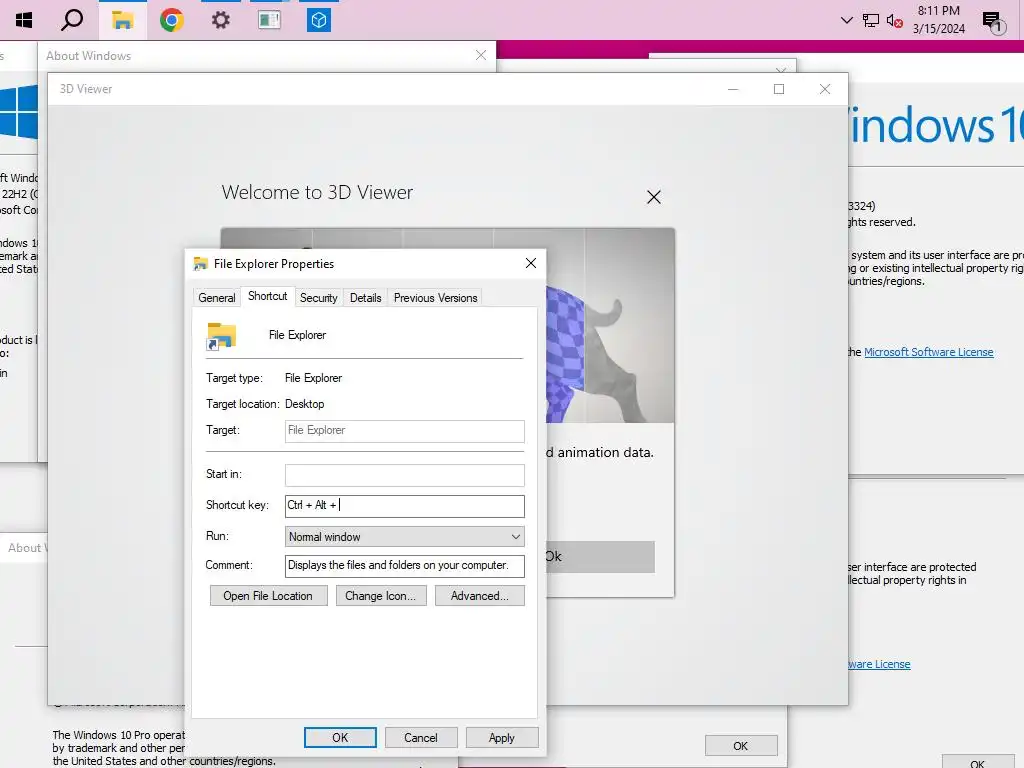Switch to the Details tab
Viewport: 1024px width, 768px height.
[x=366, y=298]
